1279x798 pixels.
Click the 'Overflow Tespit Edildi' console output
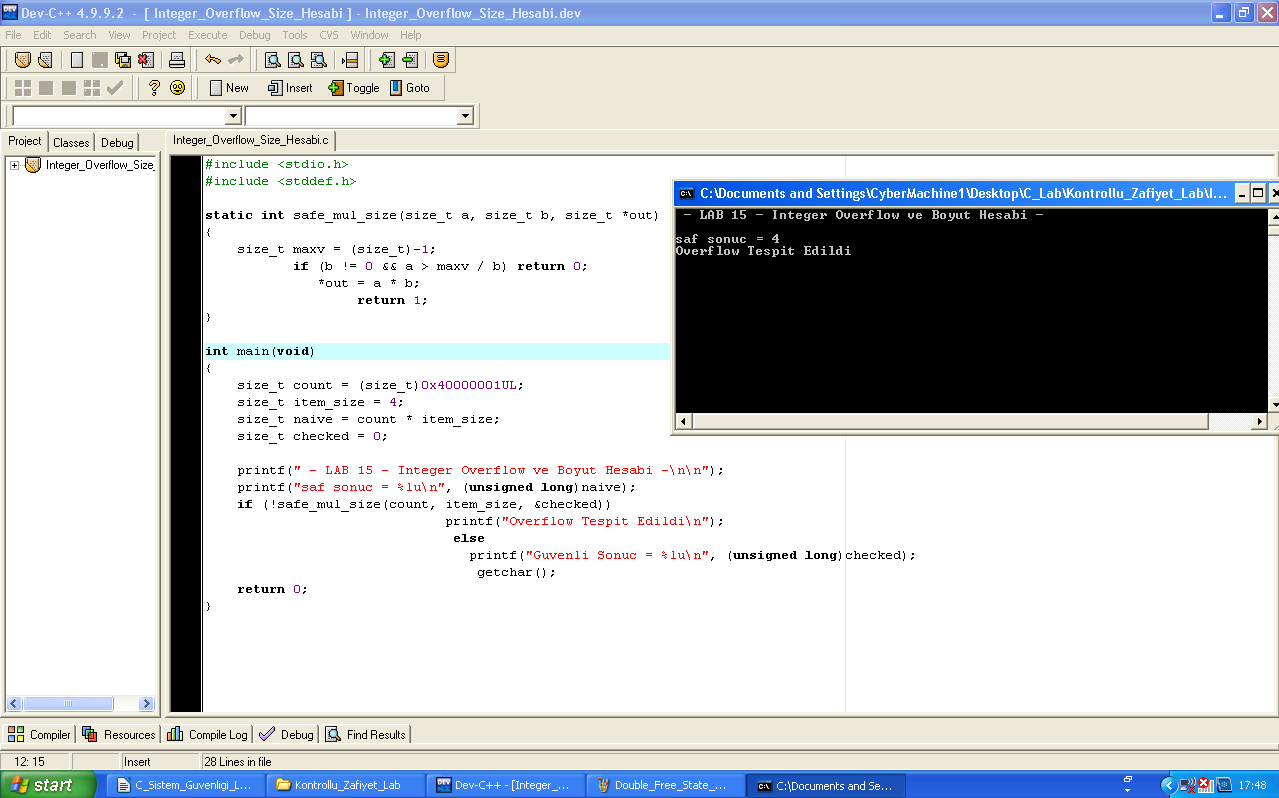click(763, 251)
